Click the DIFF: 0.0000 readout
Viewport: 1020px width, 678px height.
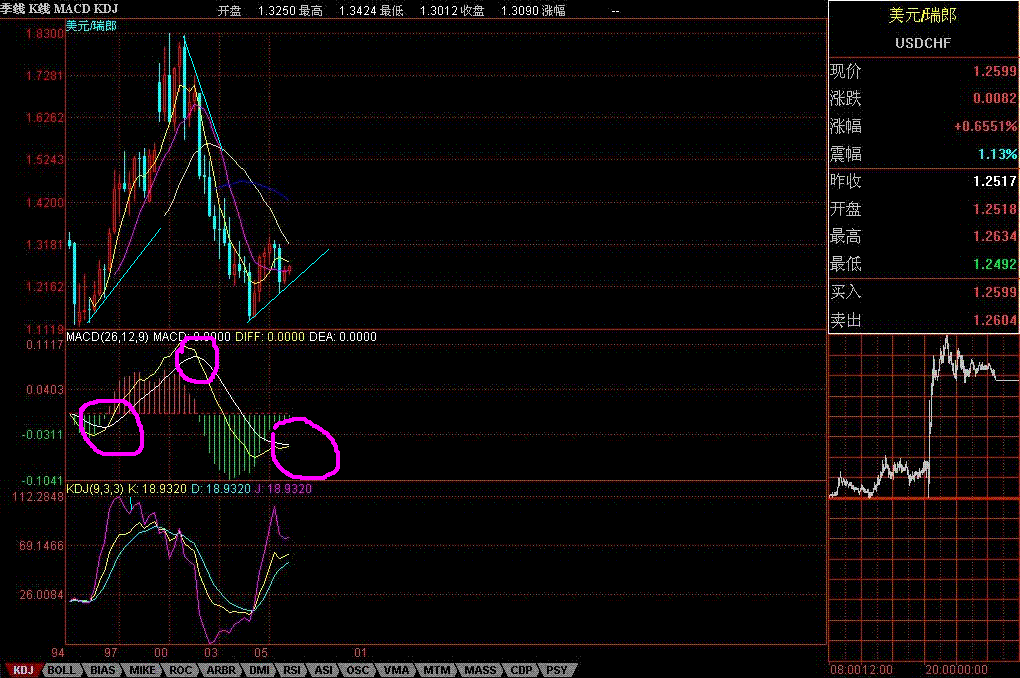coord(270,337)
